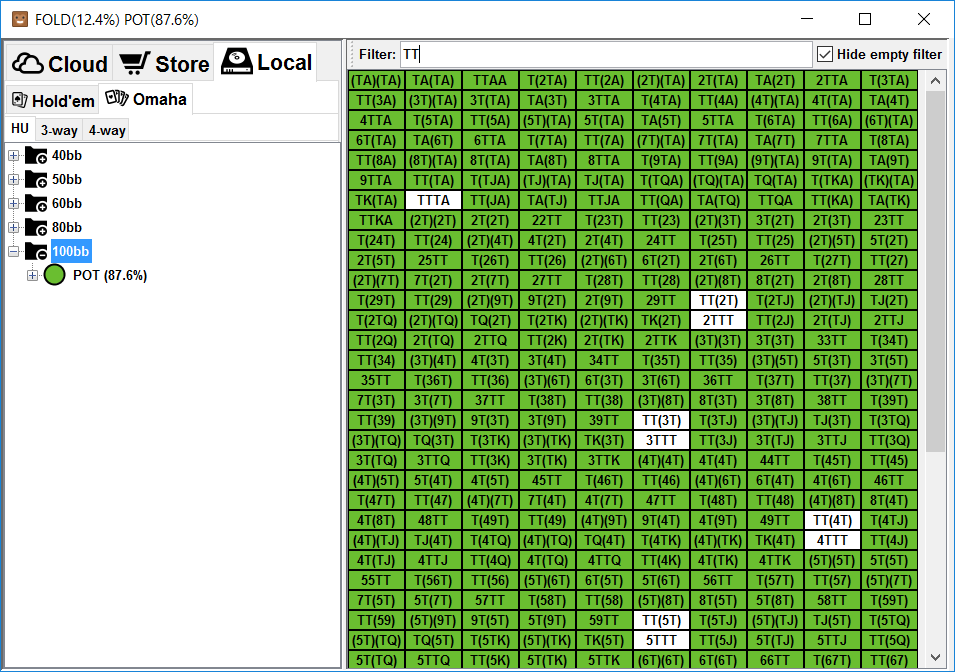Collapse the 100bb tree node
955x672 pixels.
13,252
